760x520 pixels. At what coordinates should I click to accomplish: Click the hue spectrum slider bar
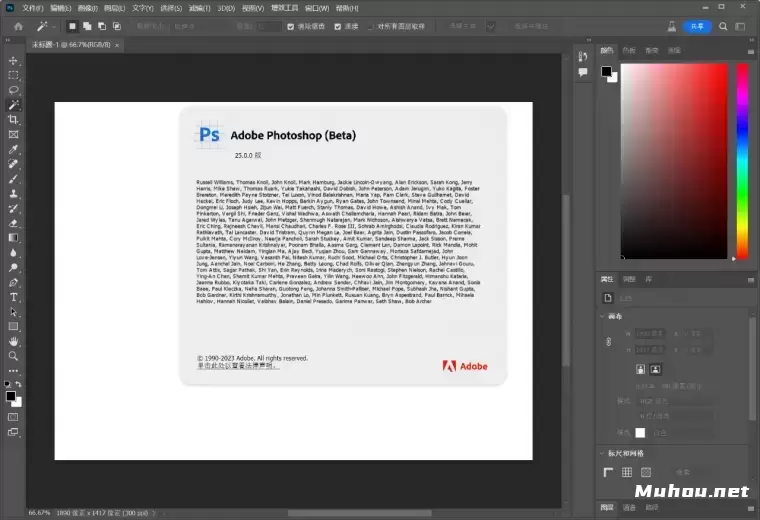click(742, 161)
